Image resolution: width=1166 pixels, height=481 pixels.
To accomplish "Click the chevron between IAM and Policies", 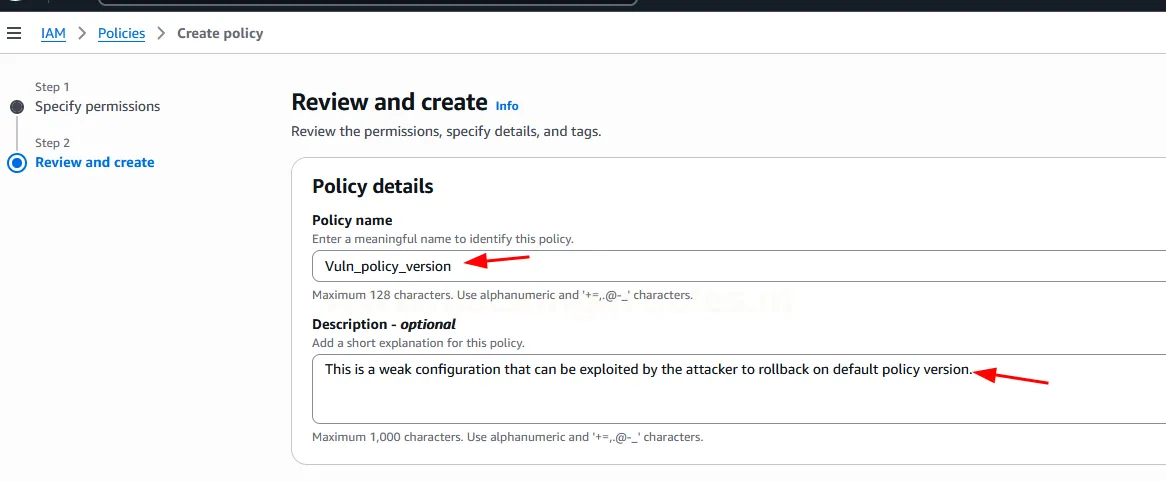I will tap(82, 33).
